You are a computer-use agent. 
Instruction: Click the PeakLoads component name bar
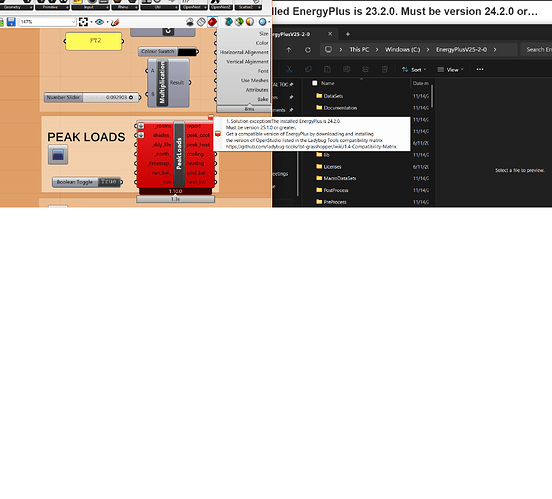[179, 154]
